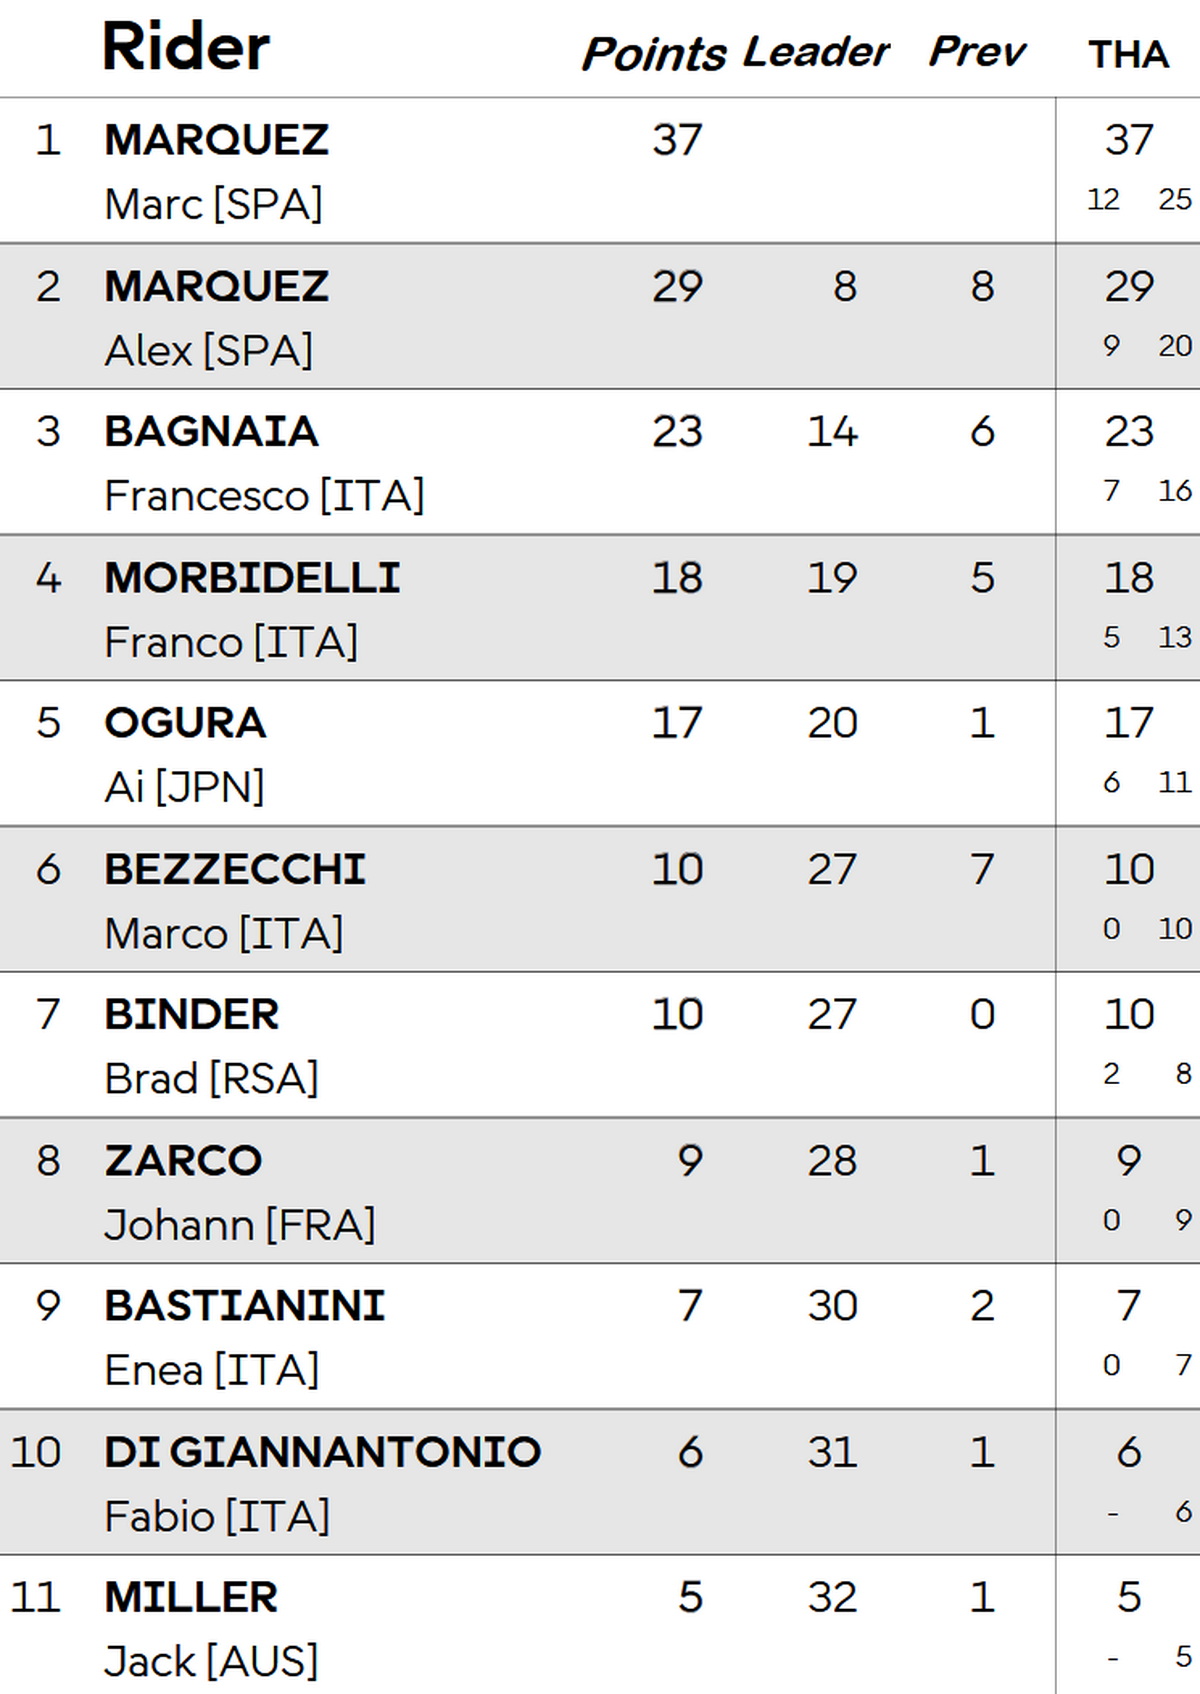Click rider name BEZZECCHI
Image resolution: width=1200 pixels, height=1694 pixels.
pos(235,870)
